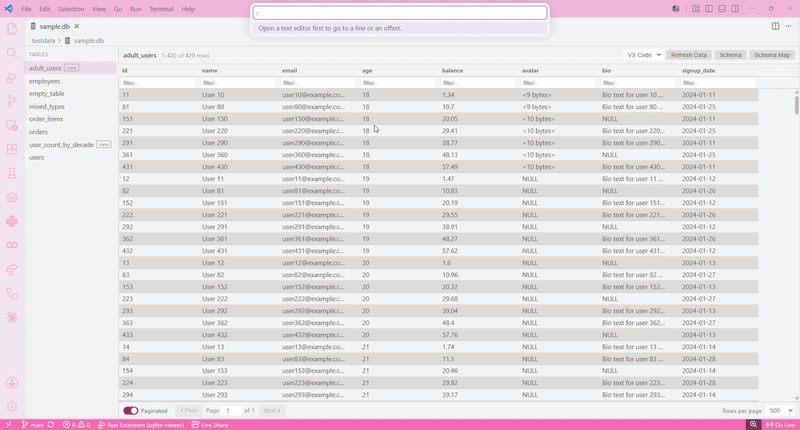
Task: Select the mixed_types table in sidebar
Action: point(70,107)
